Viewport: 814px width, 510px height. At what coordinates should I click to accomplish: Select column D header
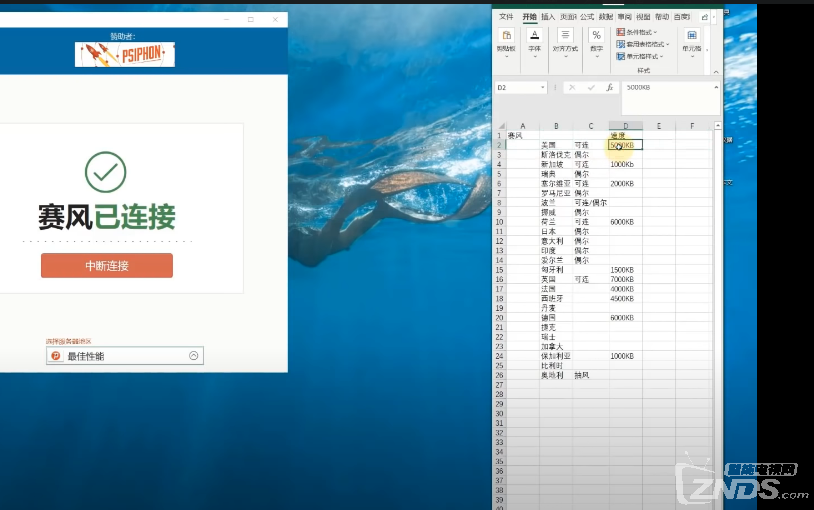click(626, 126)
